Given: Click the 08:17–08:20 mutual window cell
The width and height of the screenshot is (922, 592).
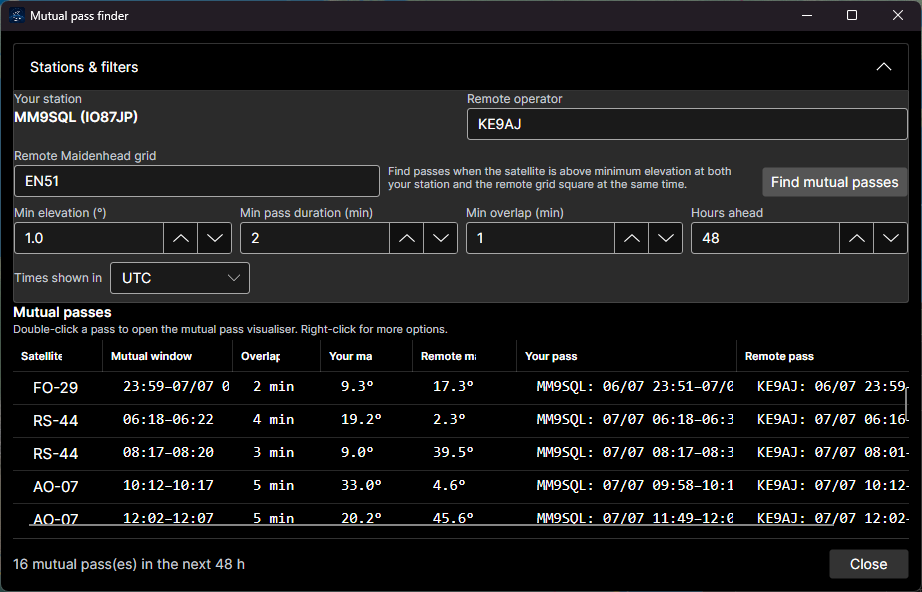Looking at the screenshot, I should tap(168, 452).
